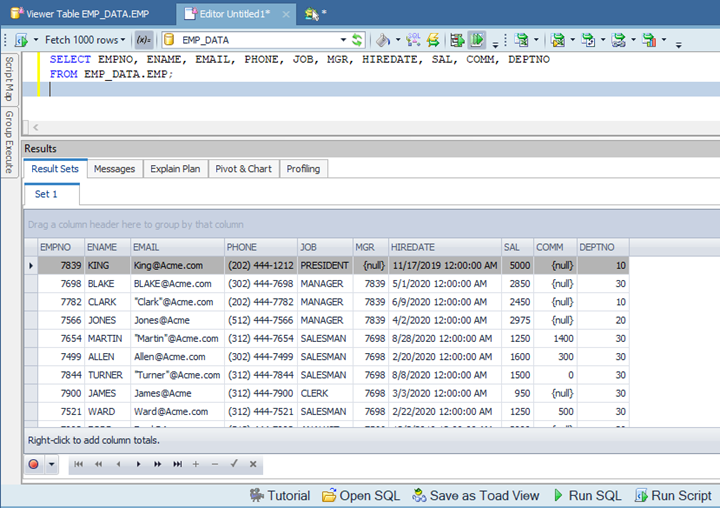Click the previous page navigator icon
This screenshot has width=720, height=508.
(x=98, y=464)
